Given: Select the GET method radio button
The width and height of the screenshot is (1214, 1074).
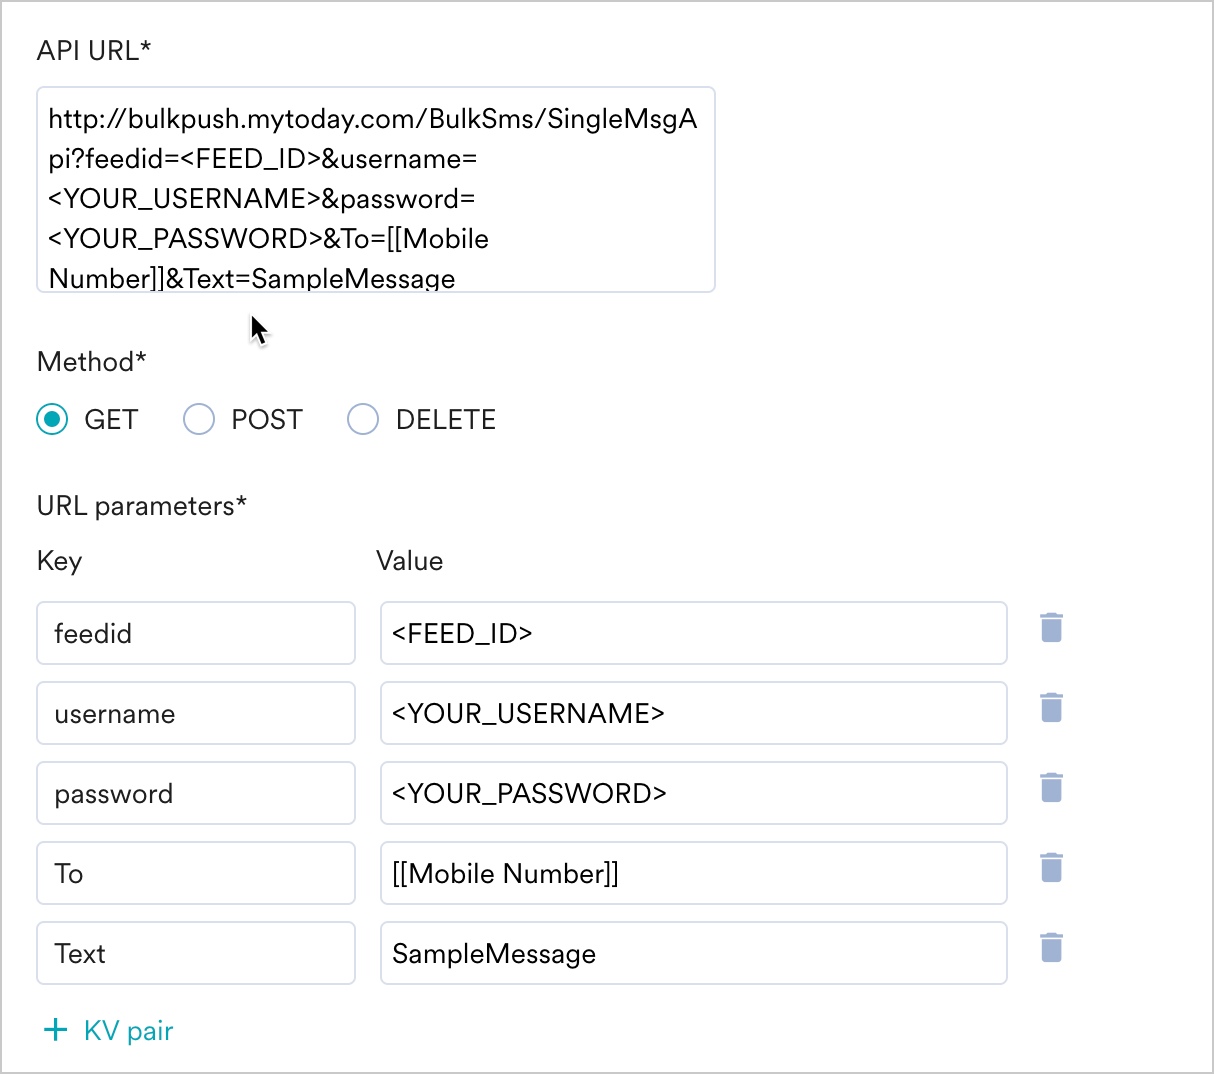Looking at the screenshot, I should click(52, 419).
